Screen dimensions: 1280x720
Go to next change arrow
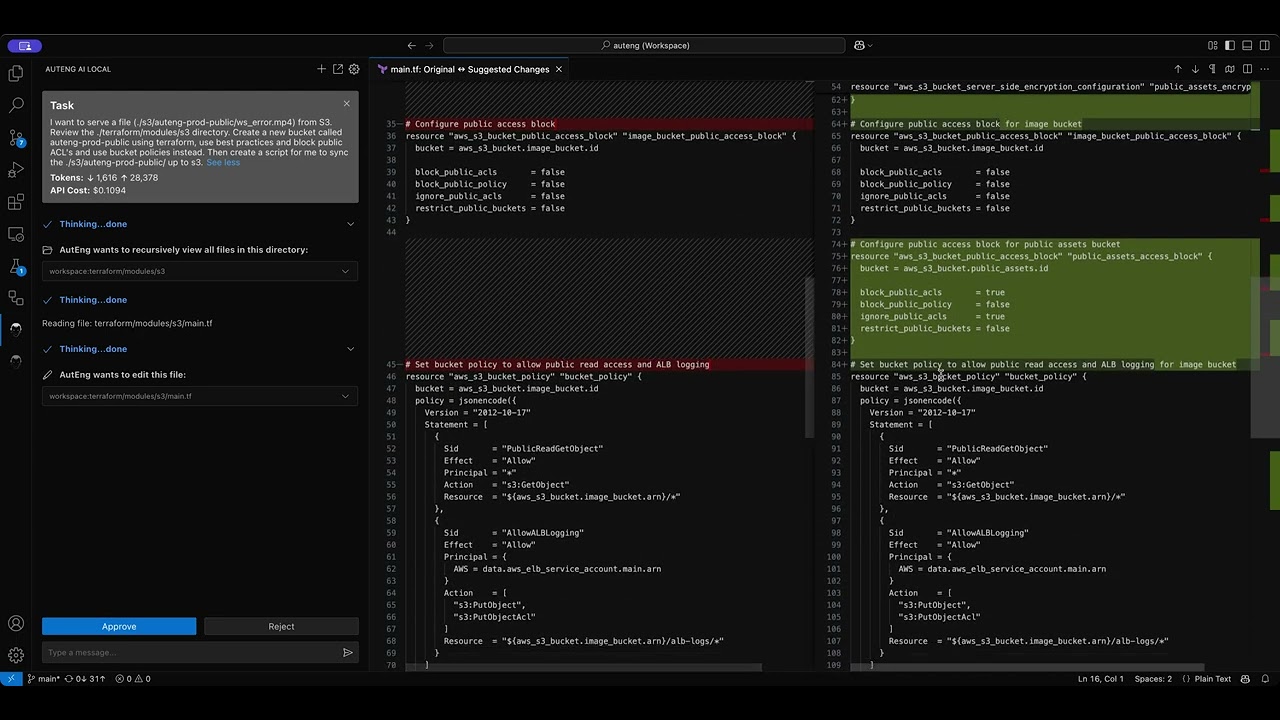click(1195, 69)
